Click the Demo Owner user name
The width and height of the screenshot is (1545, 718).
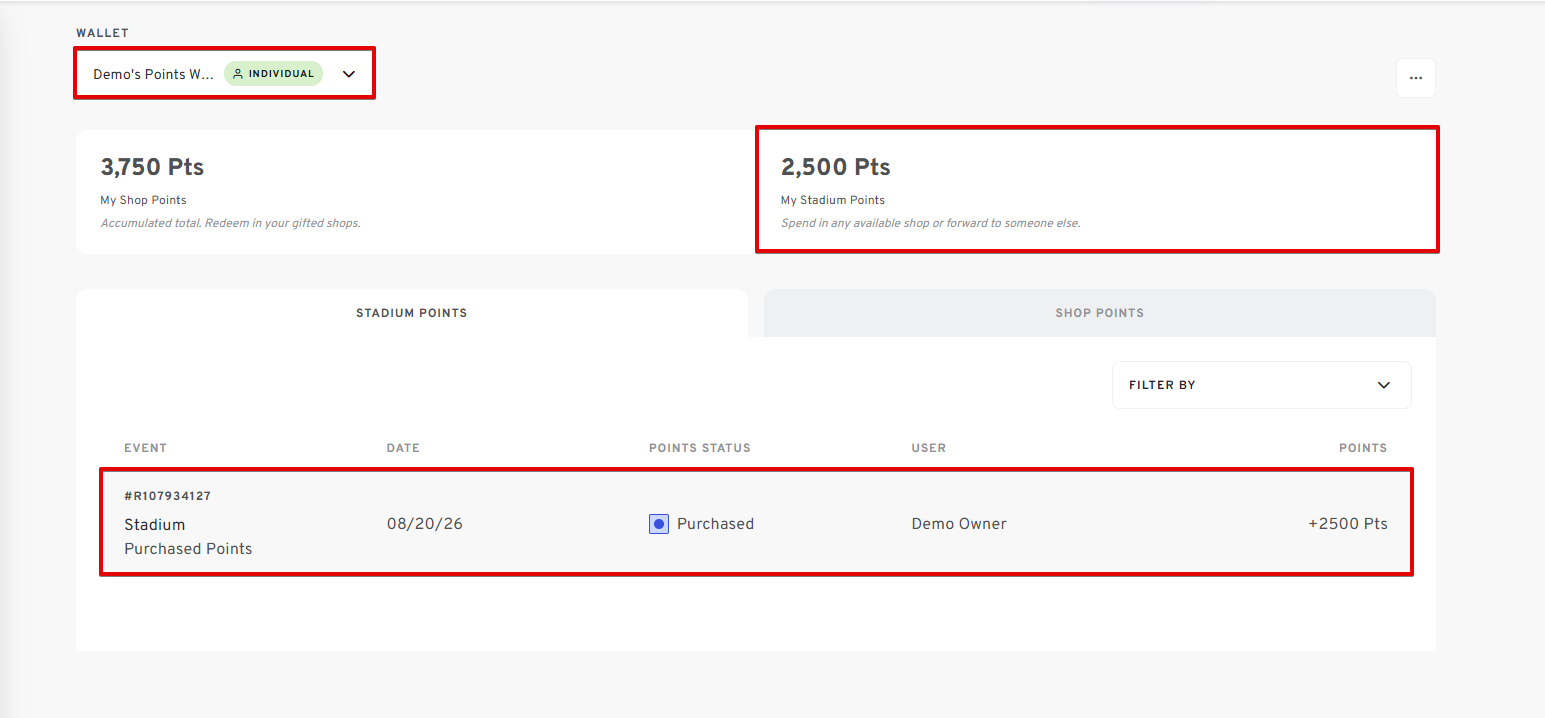(959, 524)
